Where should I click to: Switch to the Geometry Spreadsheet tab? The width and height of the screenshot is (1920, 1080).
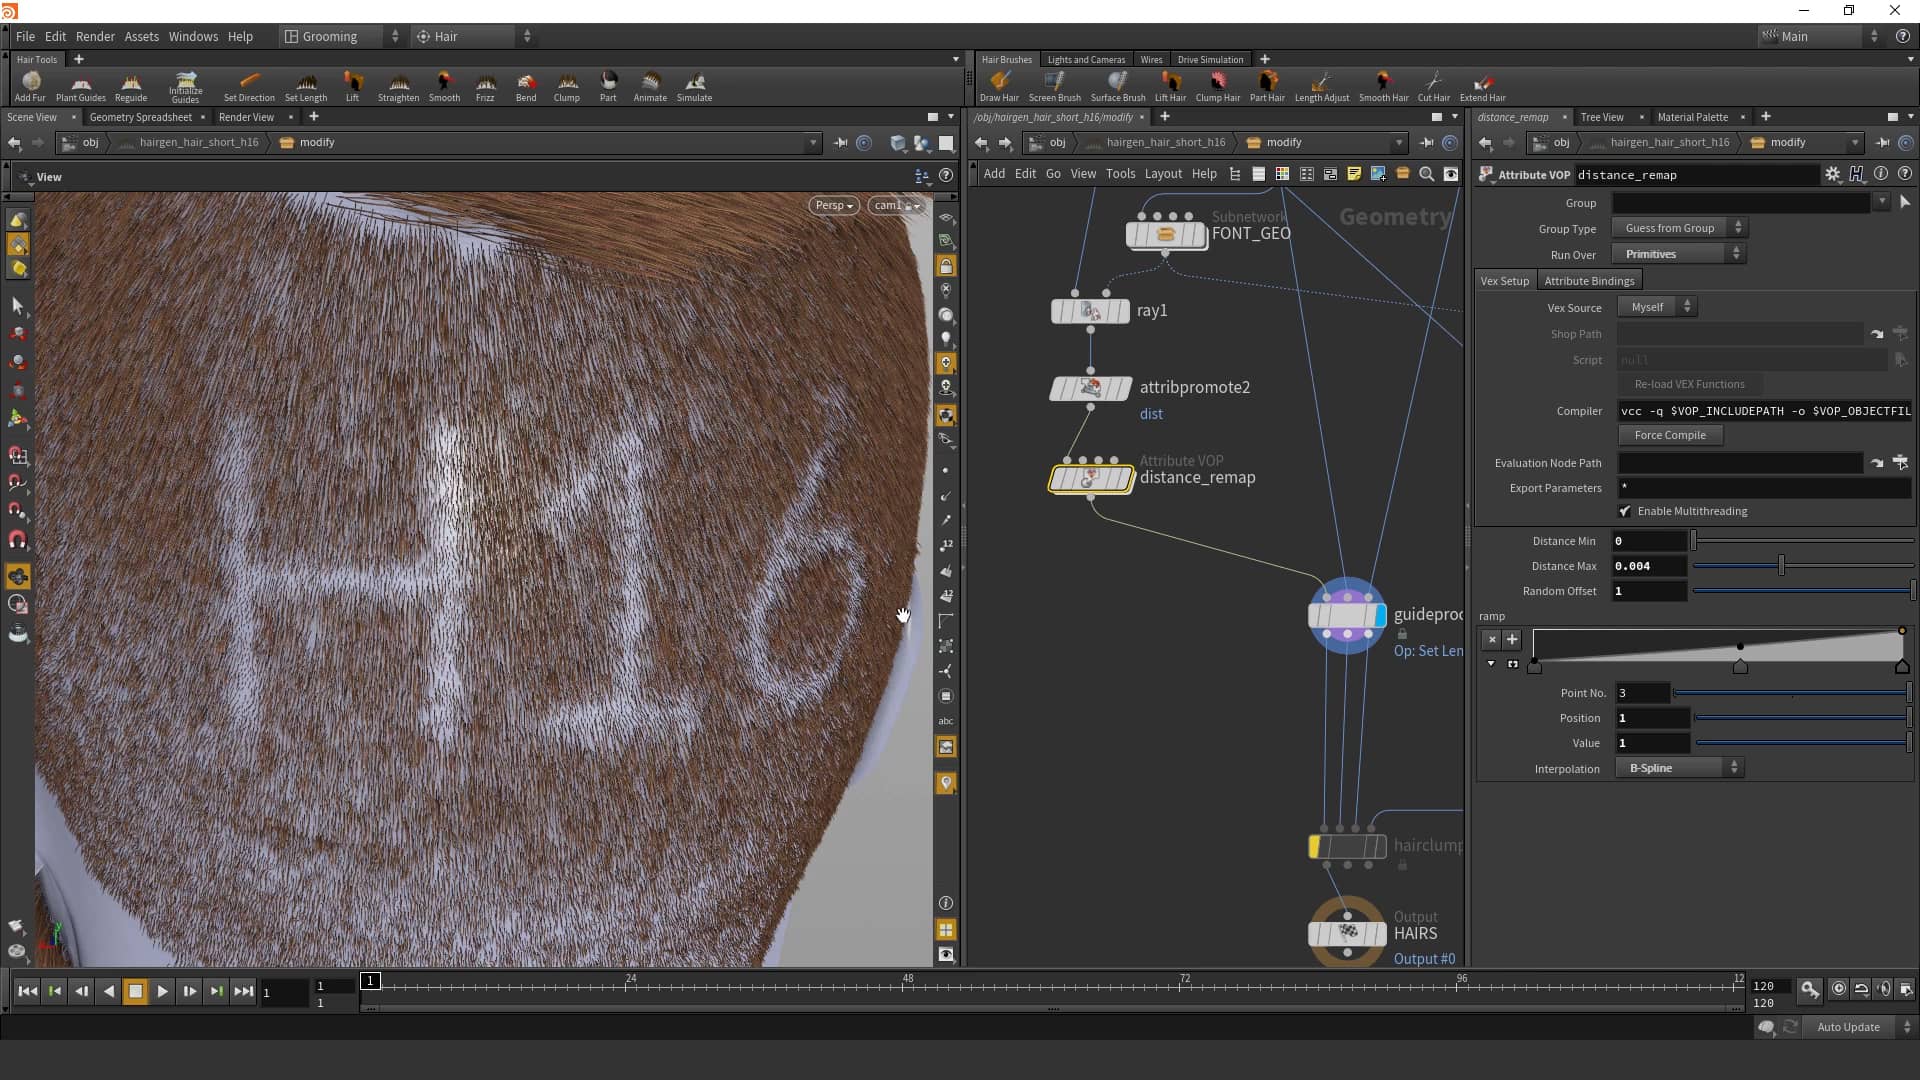point(140,117)
